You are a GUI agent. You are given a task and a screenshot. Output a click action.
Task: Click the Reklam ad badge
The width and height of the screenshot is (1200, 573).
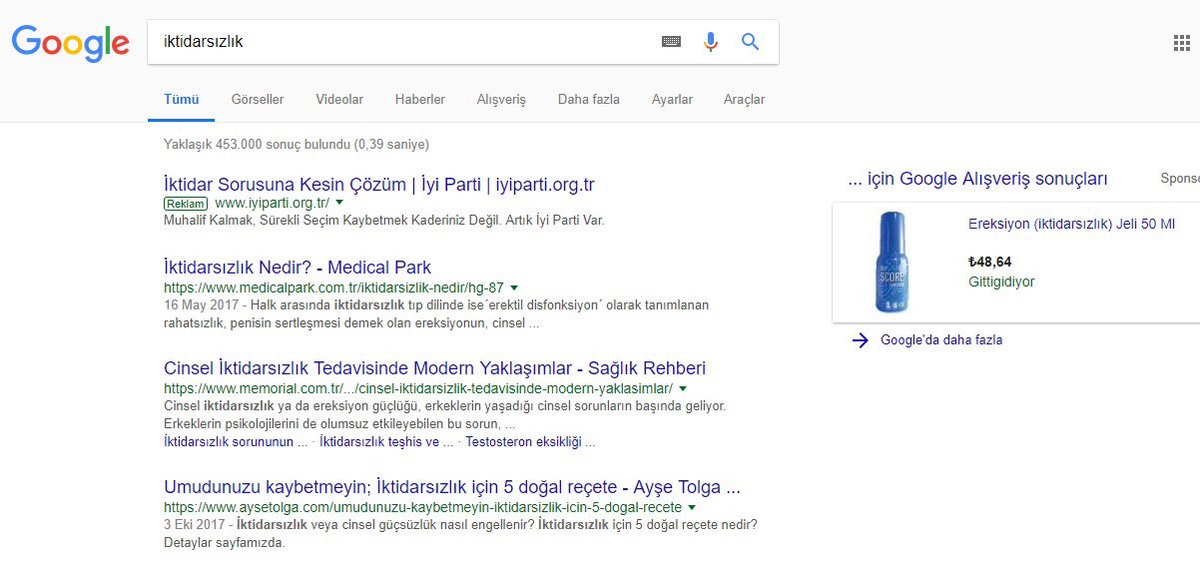point(186,203)
